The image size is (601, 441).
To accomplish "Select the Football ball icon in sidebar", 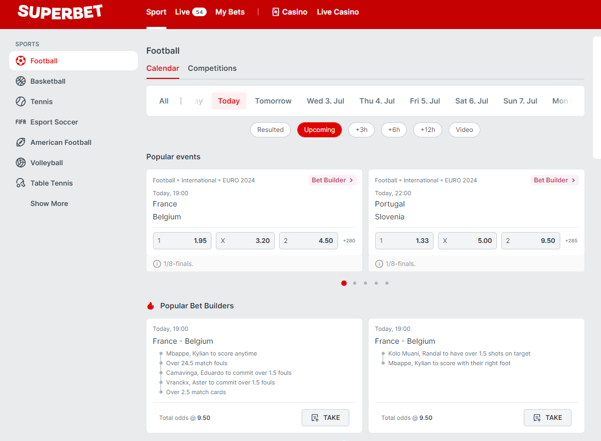I will (21, 61).
